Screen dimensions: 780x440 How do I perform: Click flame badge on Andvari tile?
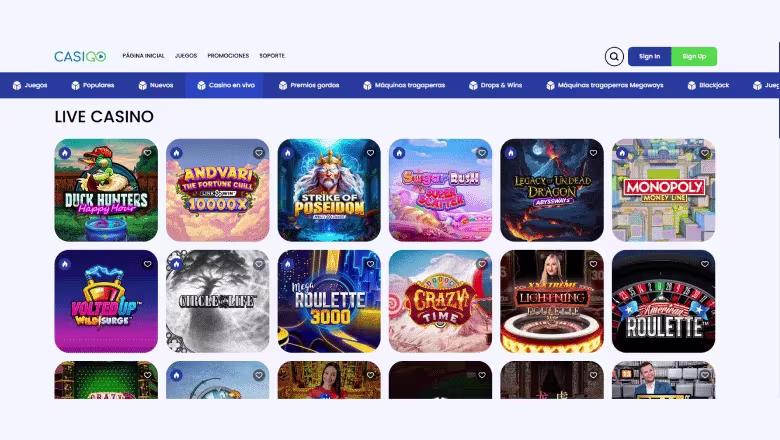[x=176, y=153]
